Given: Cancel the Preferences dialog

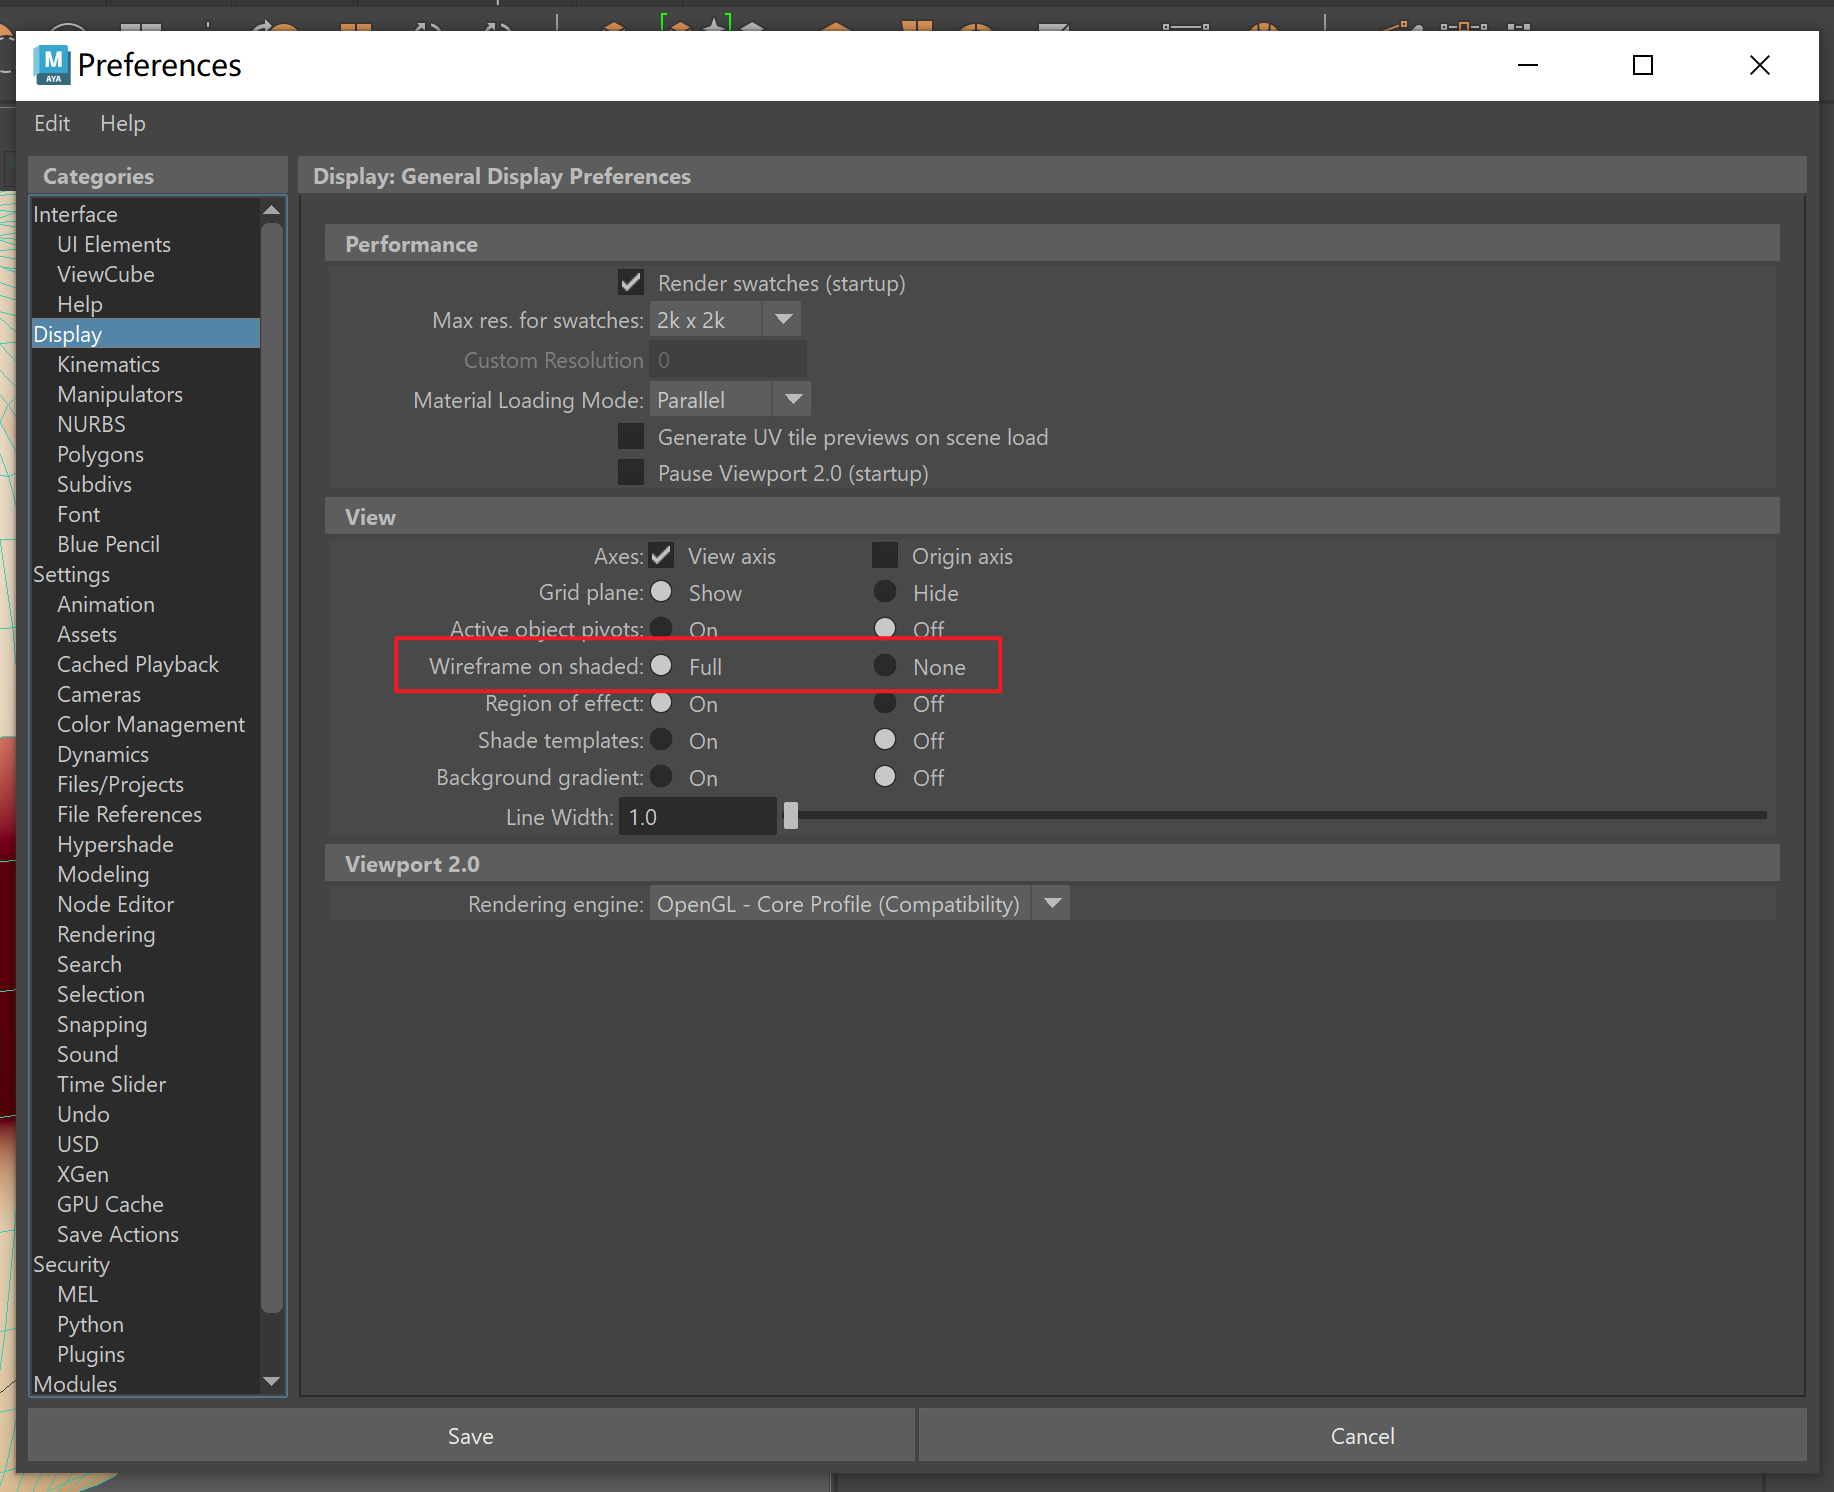Looking at the screenshot, I should [x=1362, y=1436].
